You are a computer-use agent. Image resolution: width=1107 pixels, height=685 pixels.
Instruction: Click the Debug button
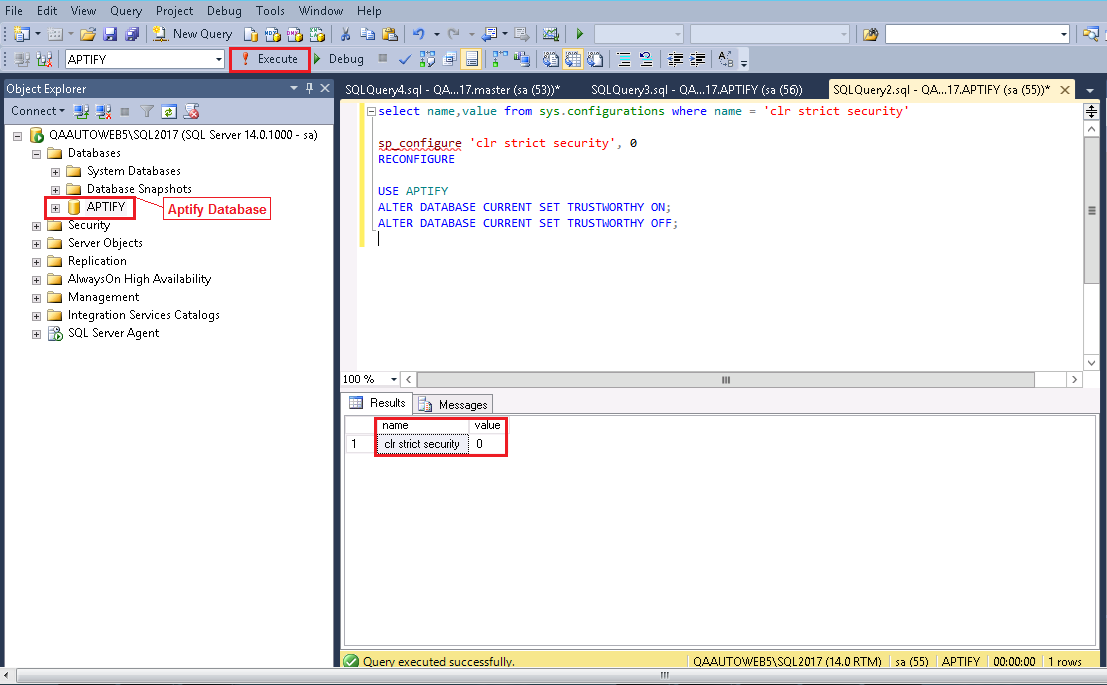pyautogui.click(x=339, y=59)
